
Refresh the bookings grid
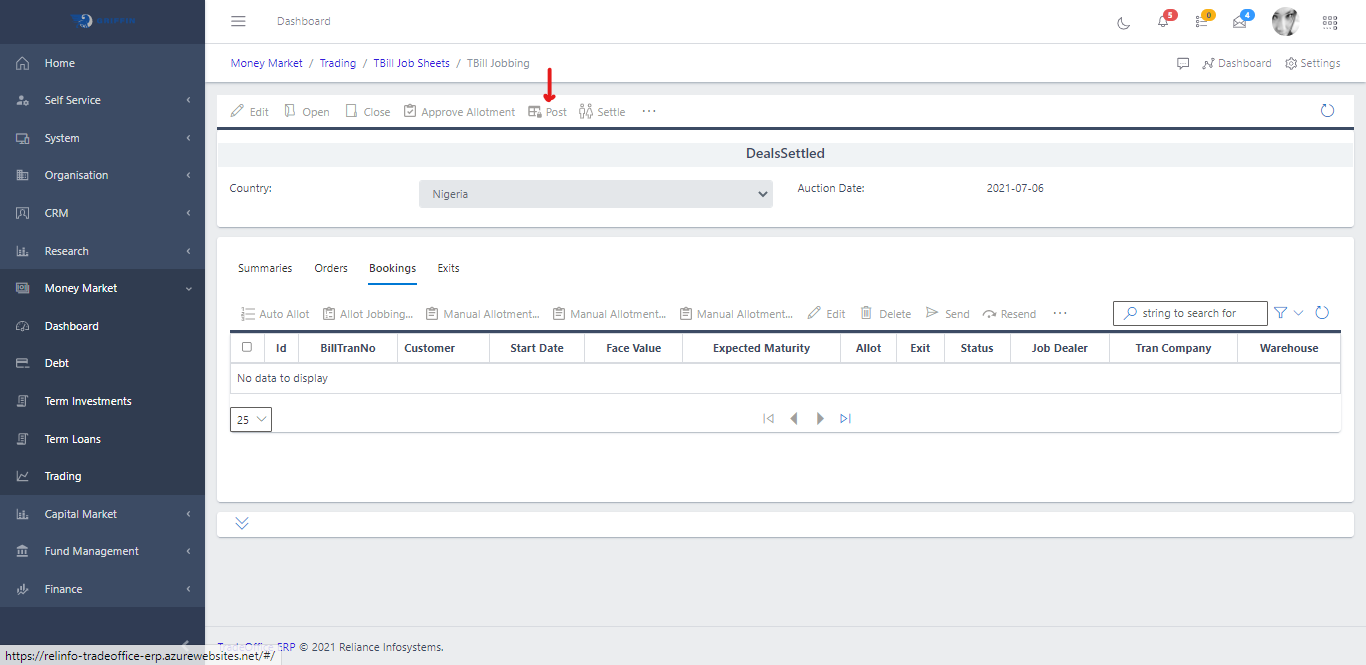coord(1322,313)
